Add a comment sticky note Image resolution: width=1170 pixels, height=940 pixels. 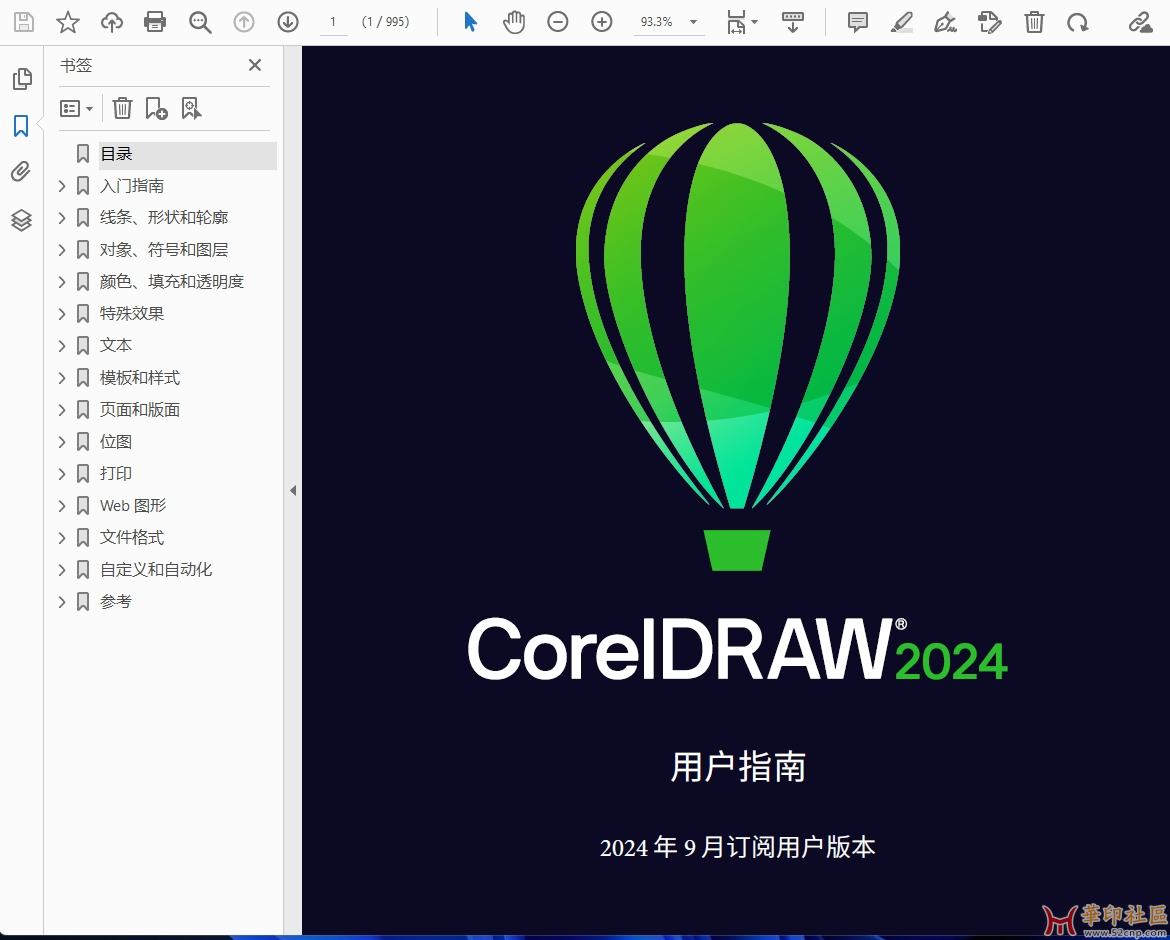[858, 22]
